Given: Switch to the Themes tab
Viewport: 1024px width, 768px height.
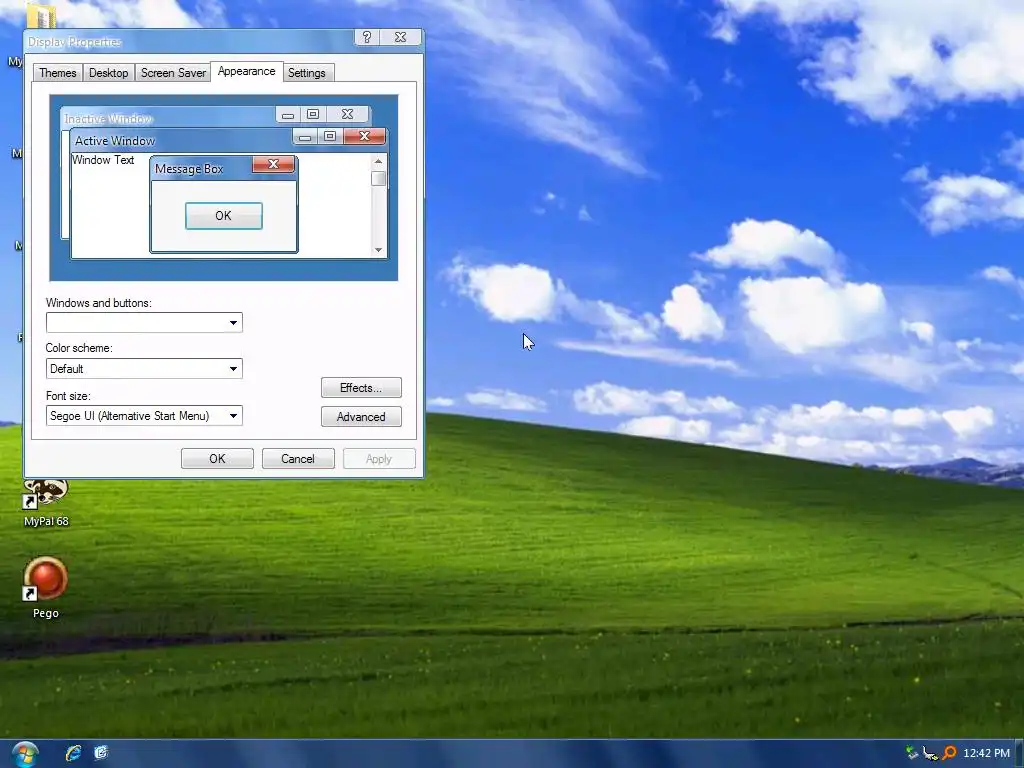Looking at the screenshot, I should pos(57,72).
